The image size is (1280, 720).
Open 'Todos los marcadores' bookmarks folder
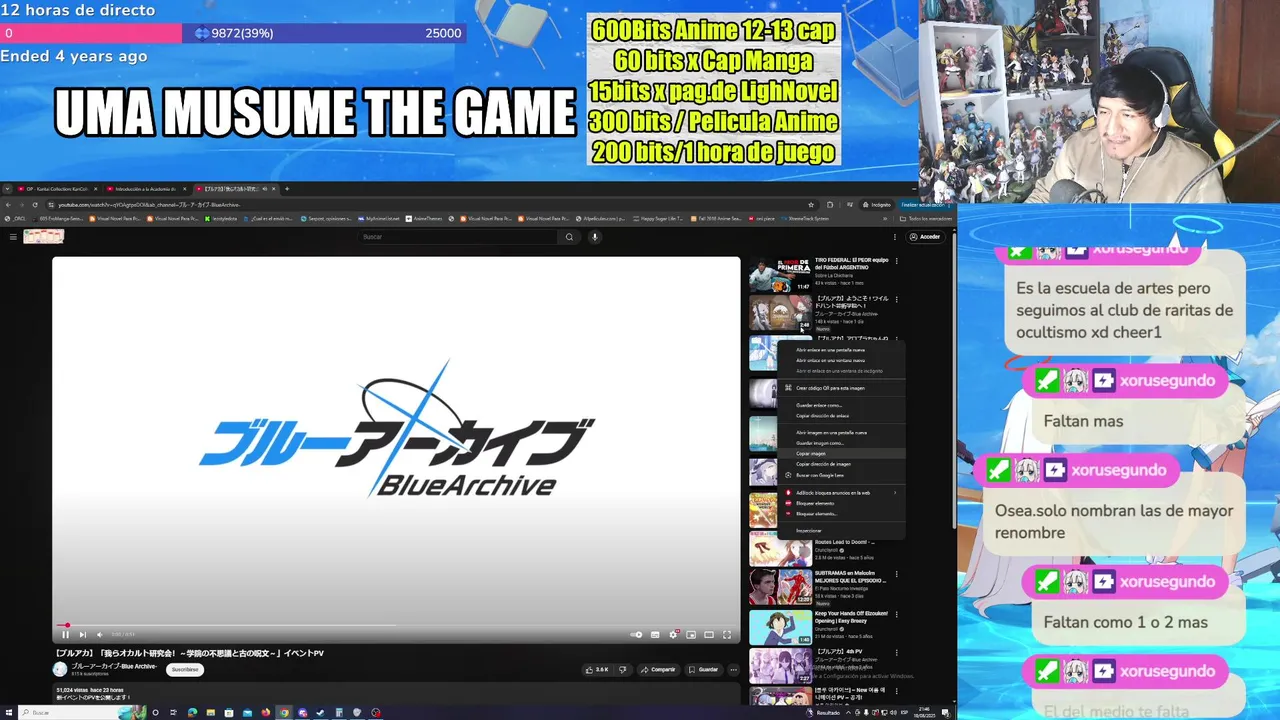928,218
